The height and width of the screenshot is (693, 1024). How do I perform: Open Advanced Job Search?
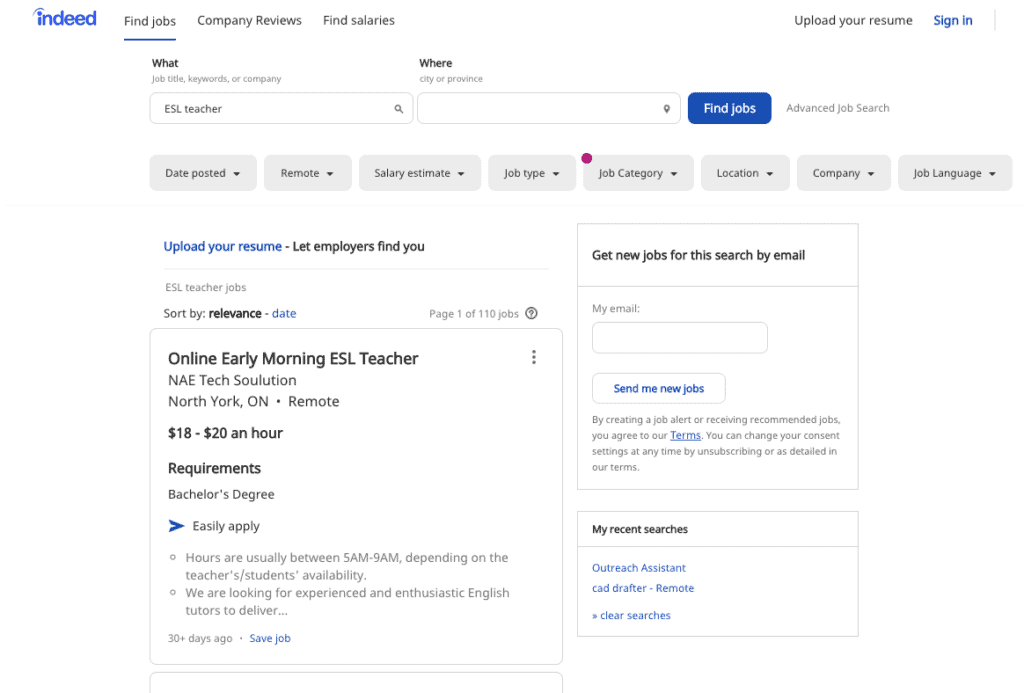(x=838, y=108)
